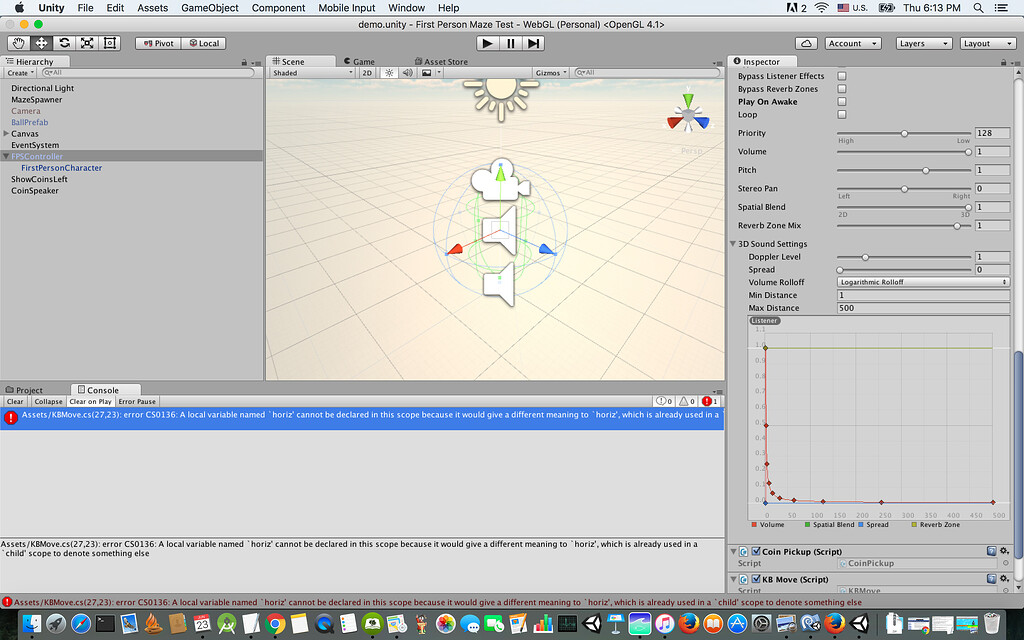The height and width of the screenshot is (640, 1024).
Task: Open the KB Move component gear menu
Action: tap(1004, 578)
